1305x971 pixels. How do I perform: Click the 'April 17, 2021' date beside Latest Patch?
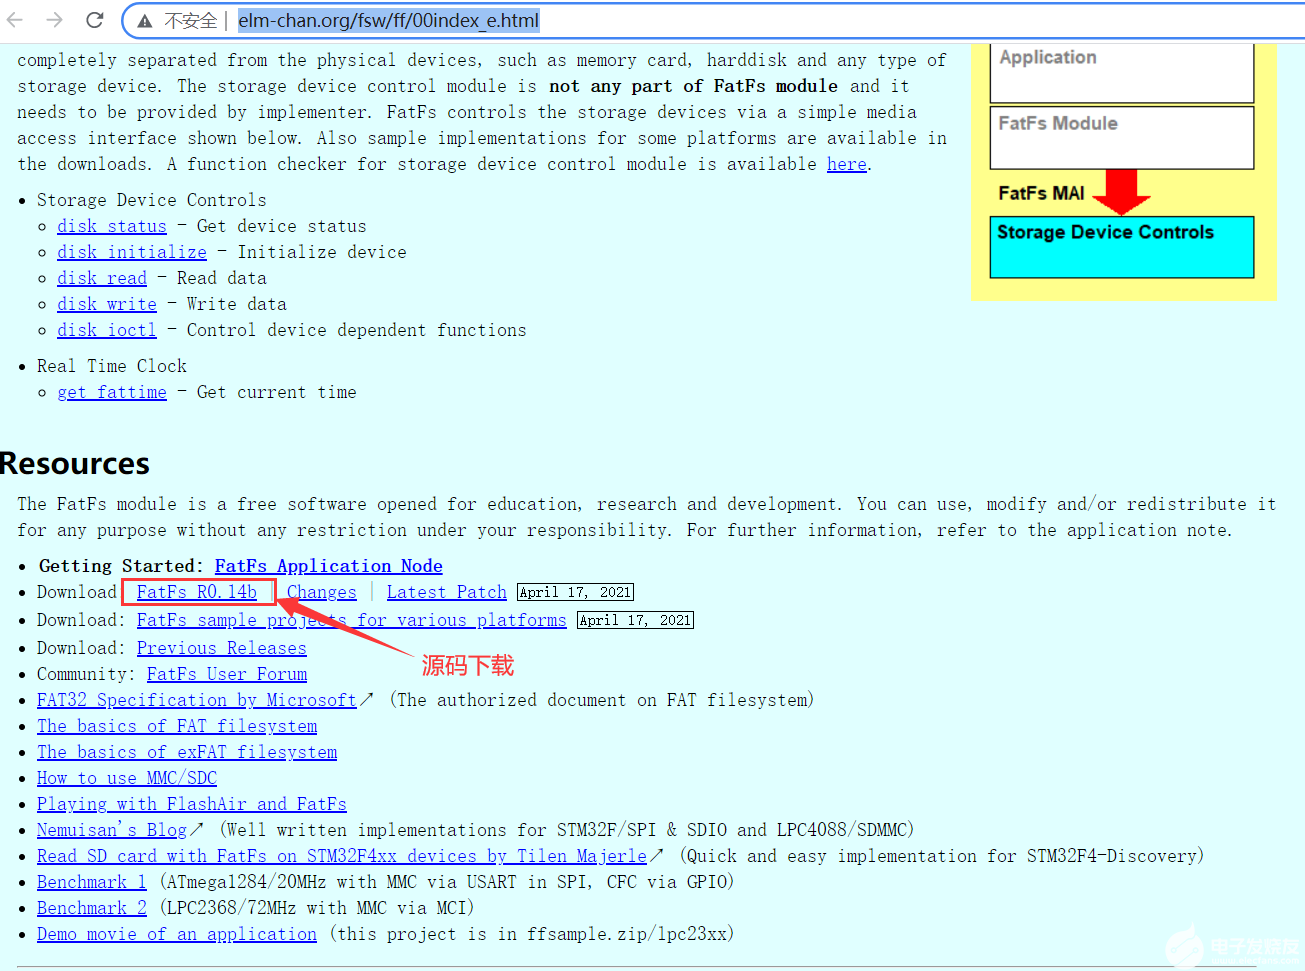575,592
